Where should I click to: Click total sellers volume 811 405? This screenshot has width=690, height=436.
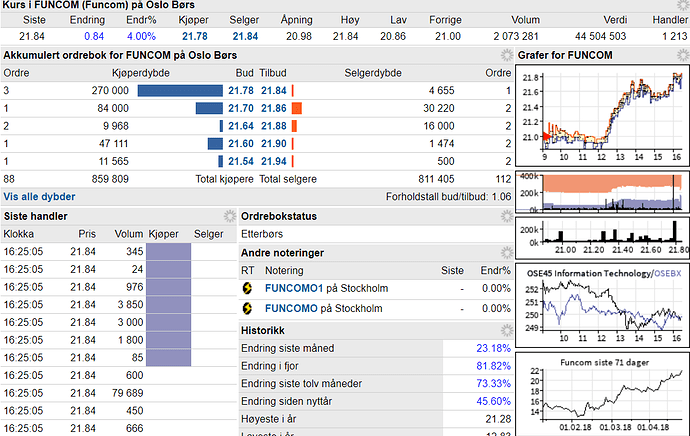tap(436, 179)
